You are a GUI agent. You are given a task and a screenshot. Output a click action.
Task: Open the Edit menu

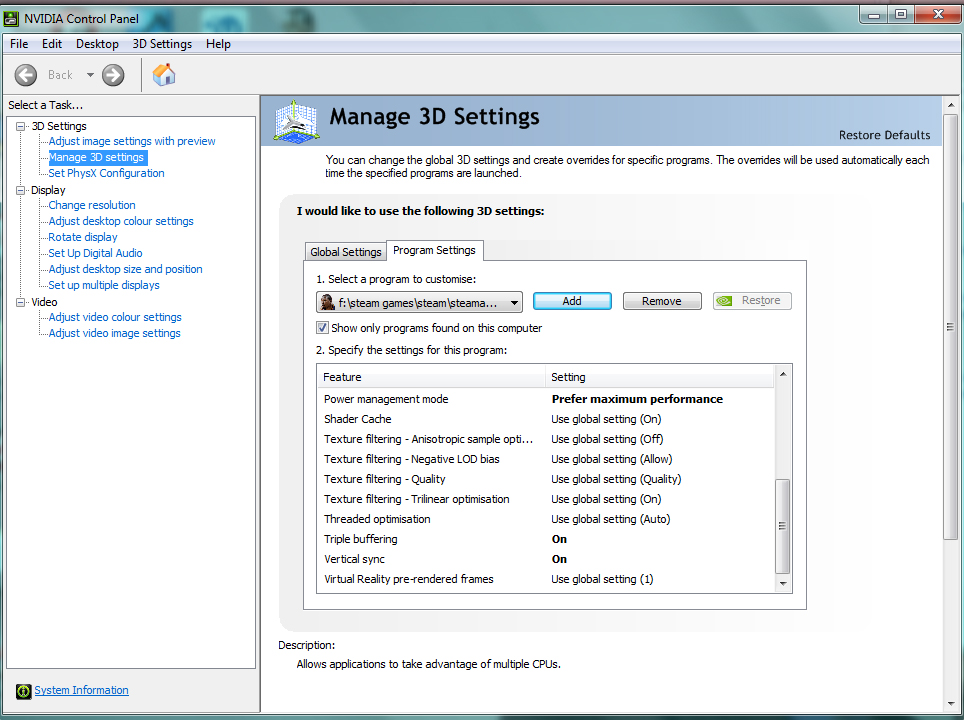[52, 44]
